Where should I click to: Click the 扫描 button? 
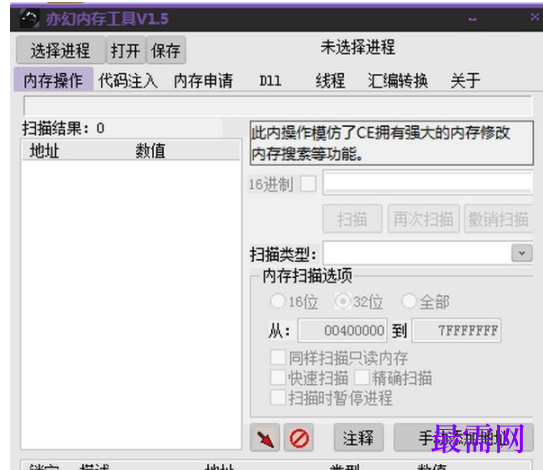pos(352,219)
